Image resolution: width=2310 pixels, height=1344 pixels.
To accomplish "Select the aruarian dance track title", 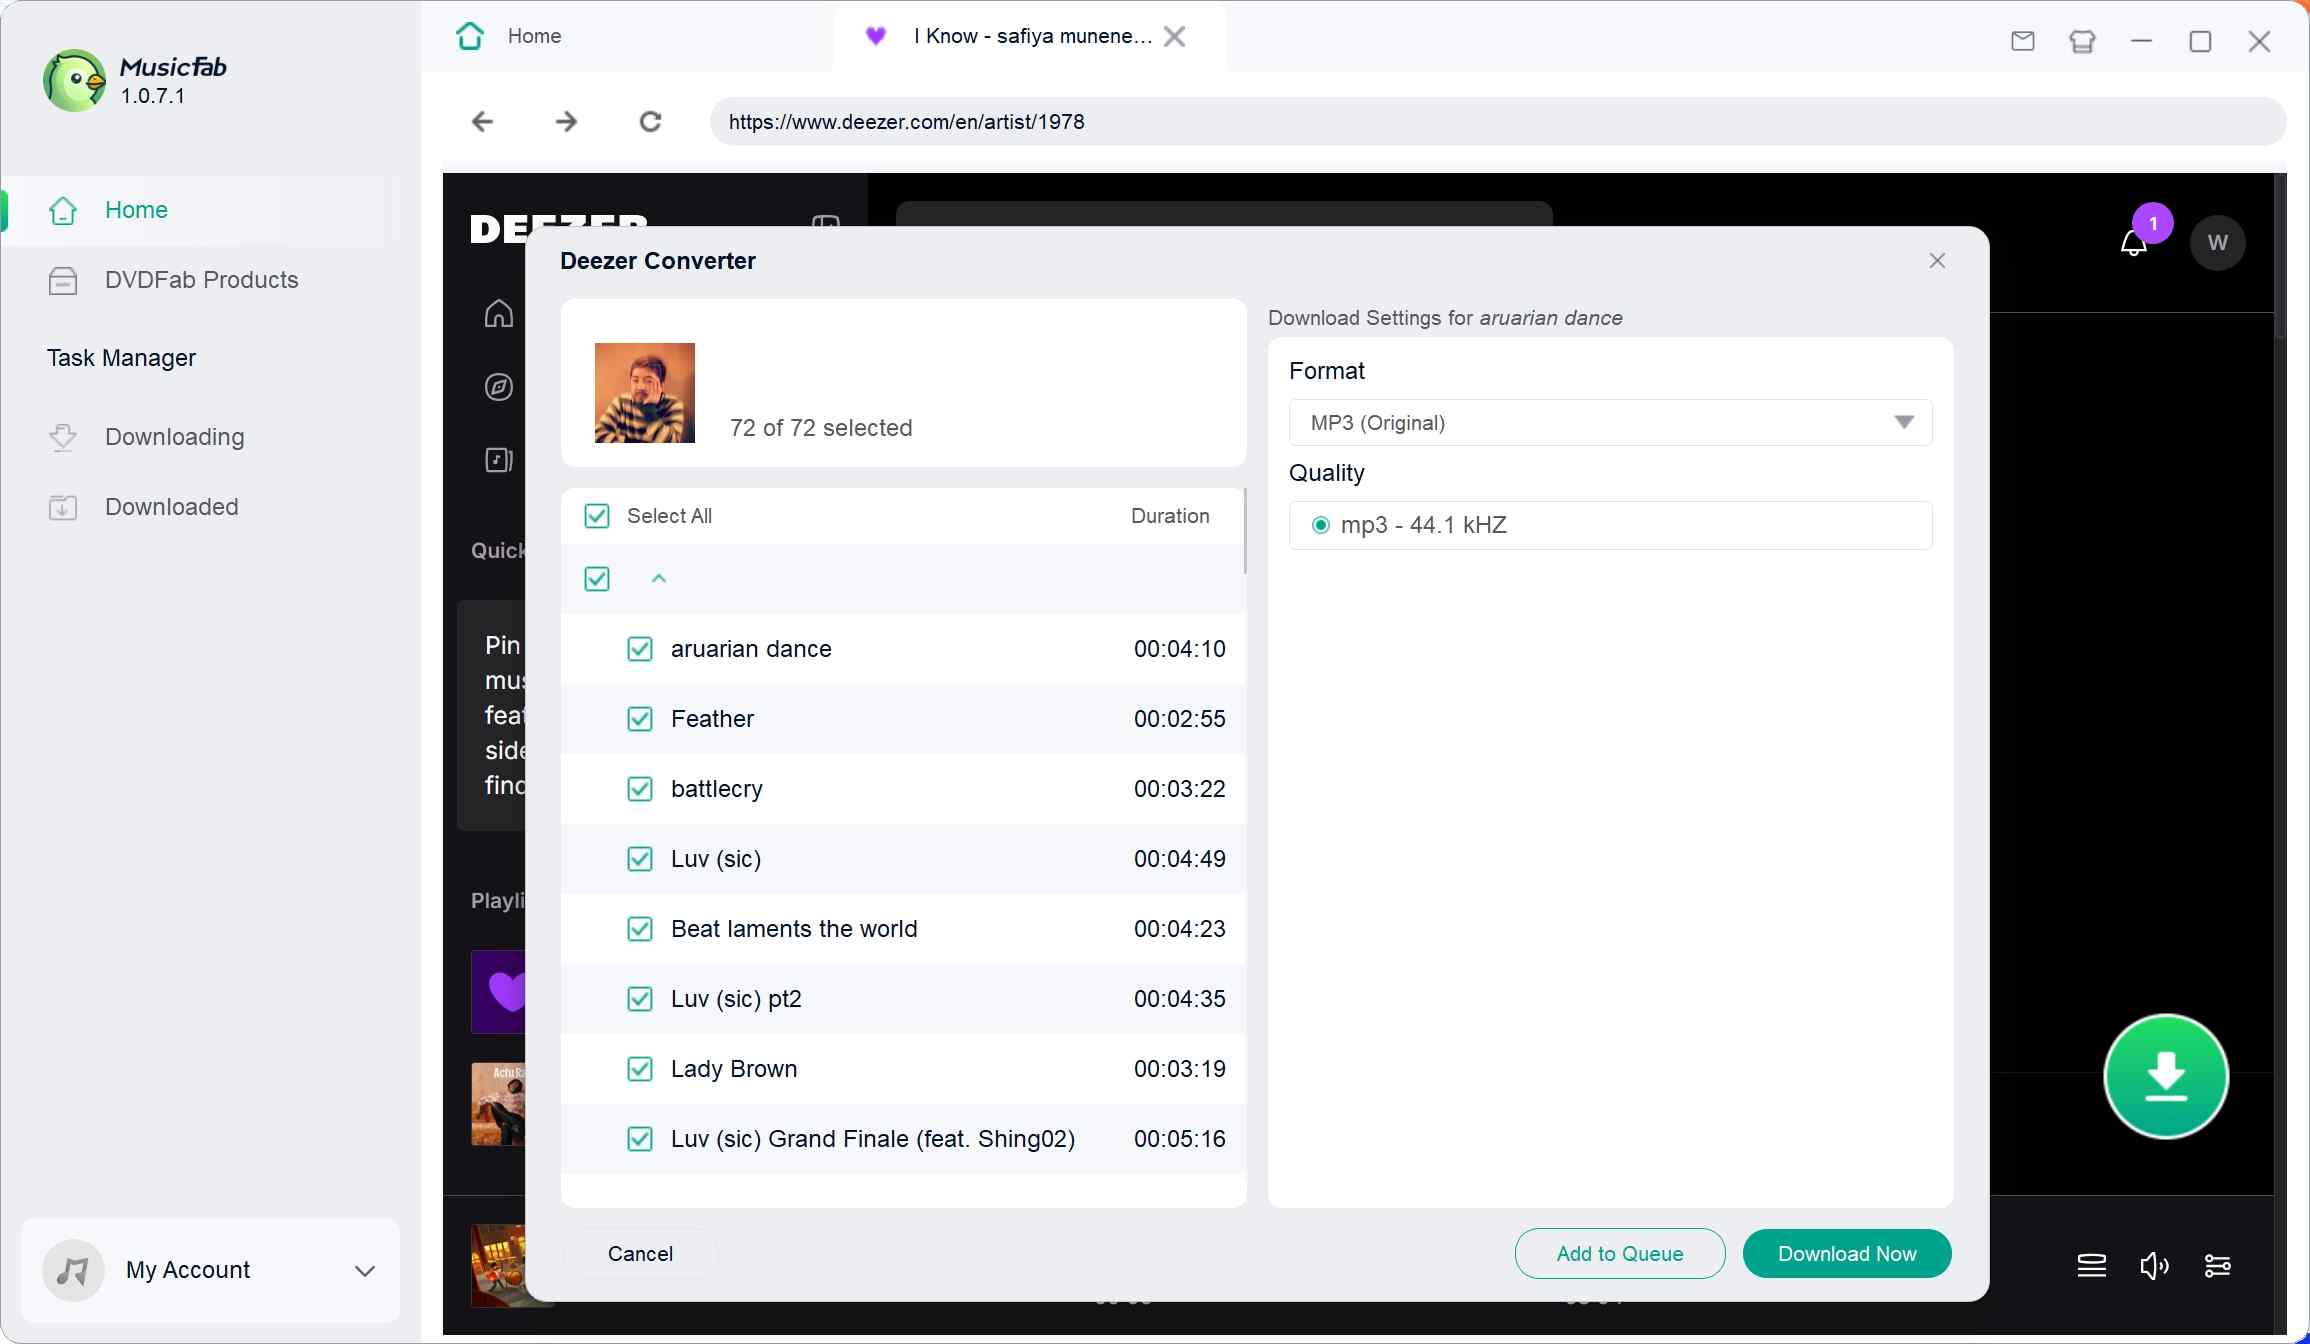I will (x=751, y=649).
